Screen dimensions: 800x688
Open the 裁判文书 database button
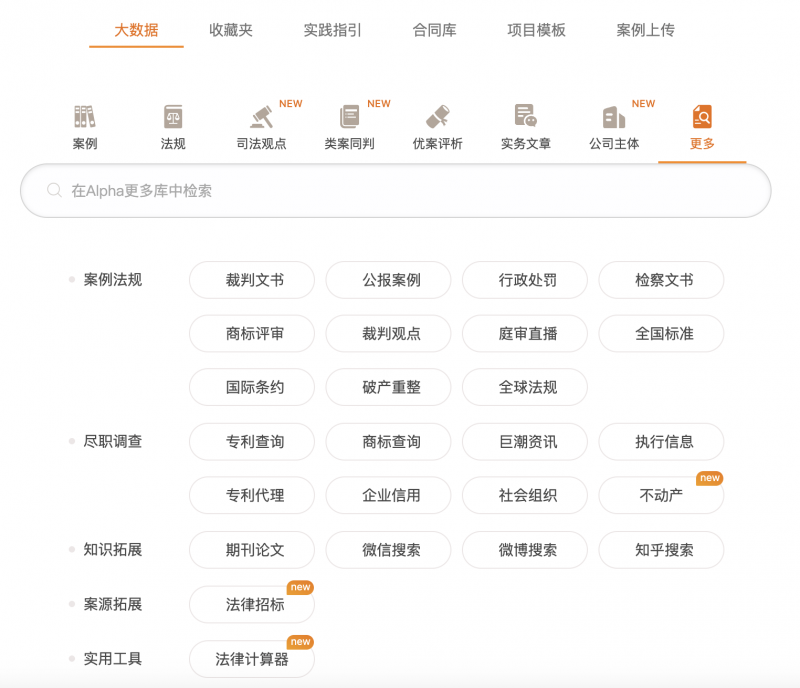[252, 280]
